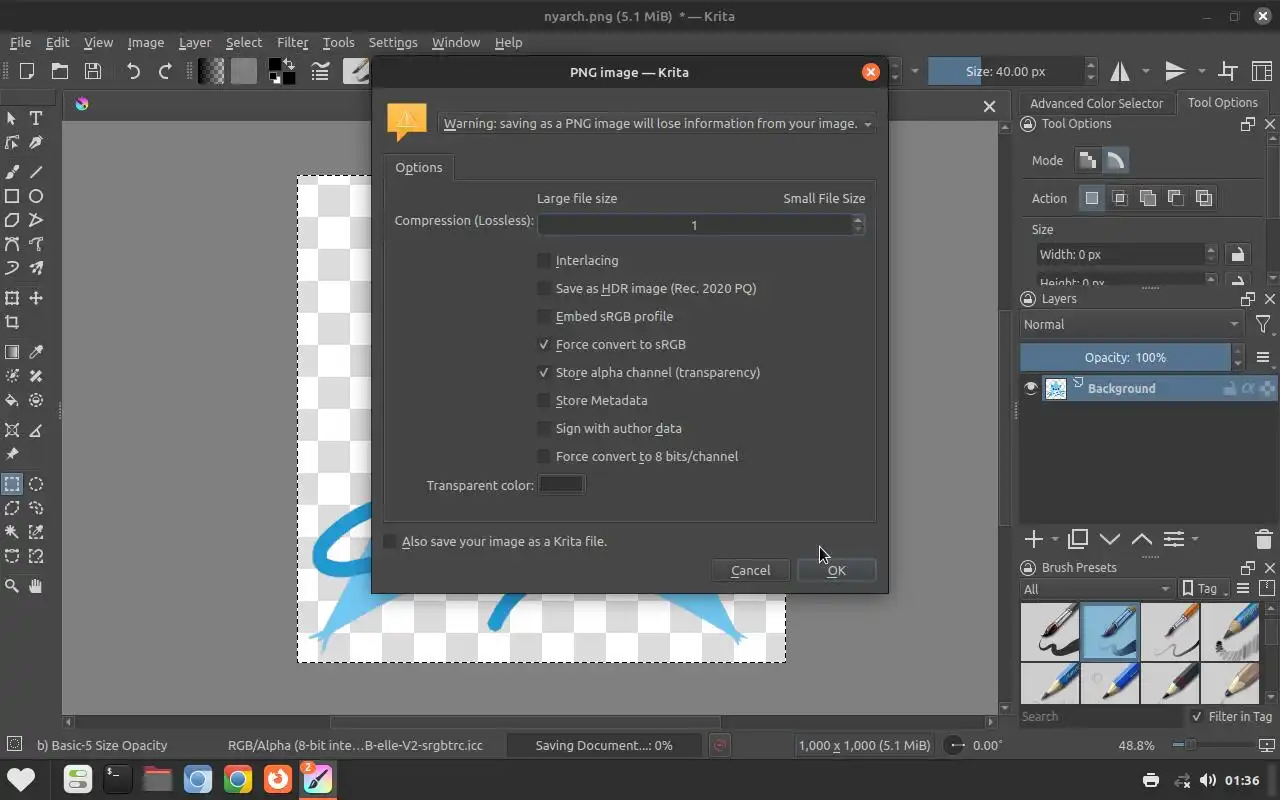Select the Fill bucket tool
Image resolution: width=1280 pixels, height=800 pixels.
12,400
